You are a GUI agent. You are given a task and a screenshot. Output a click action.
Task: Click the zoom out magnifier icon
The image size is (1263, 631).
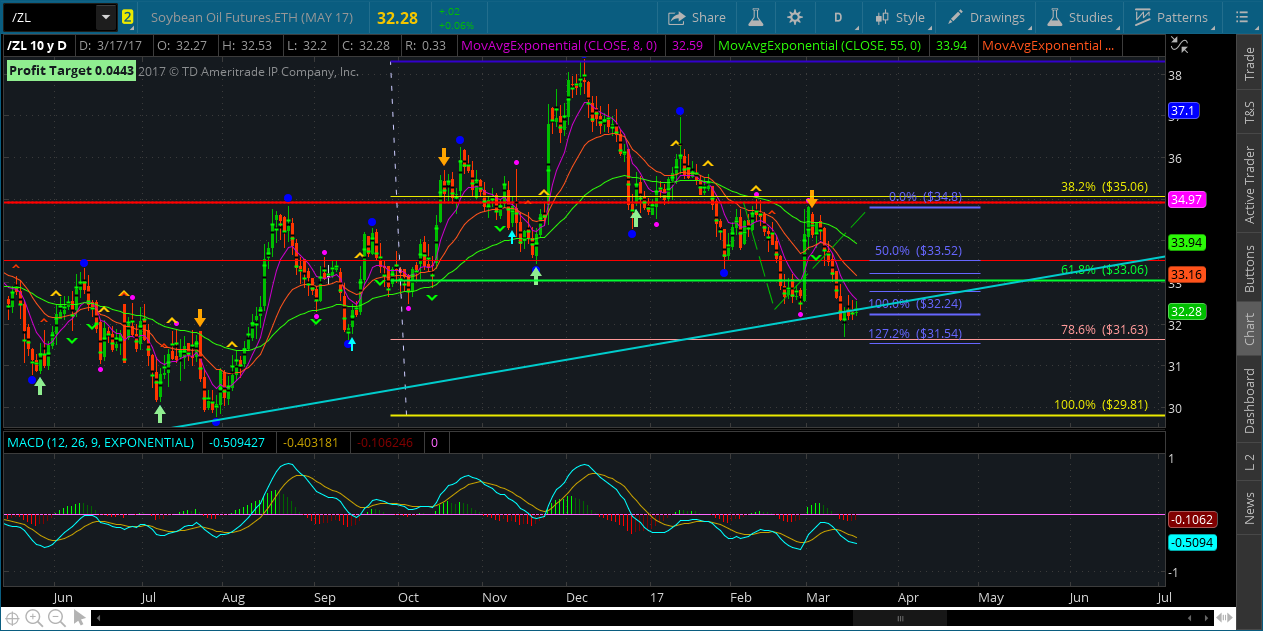click(57, 619)
